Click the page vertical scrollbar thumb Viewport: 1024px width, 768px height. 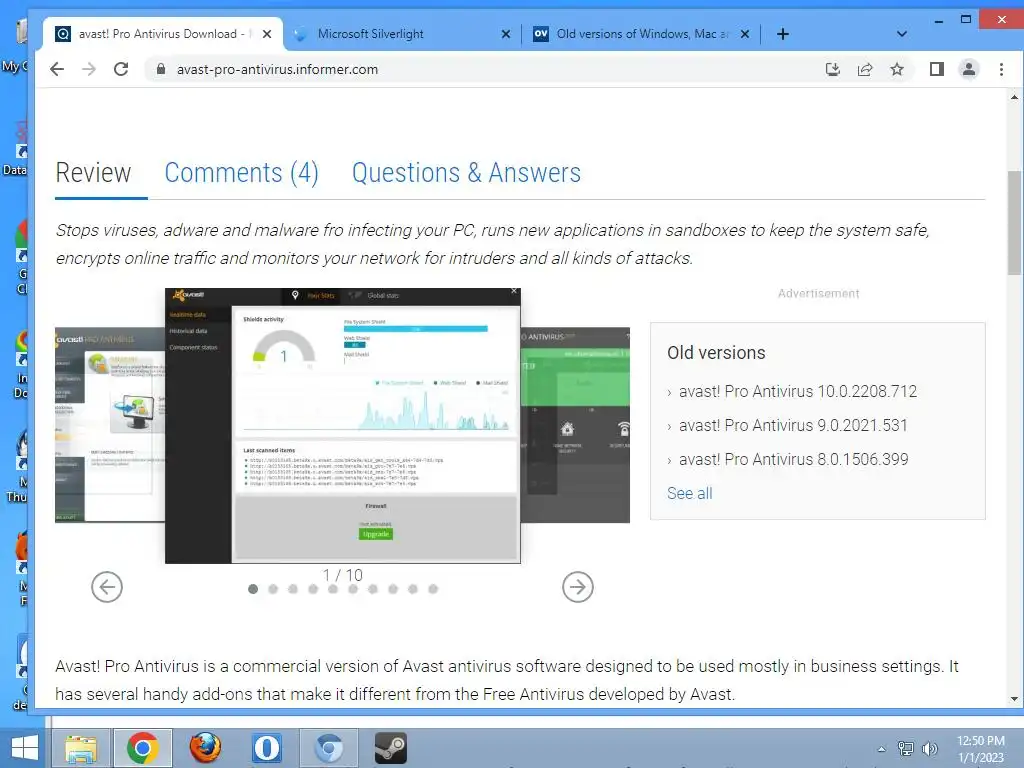click(1014, 222)
